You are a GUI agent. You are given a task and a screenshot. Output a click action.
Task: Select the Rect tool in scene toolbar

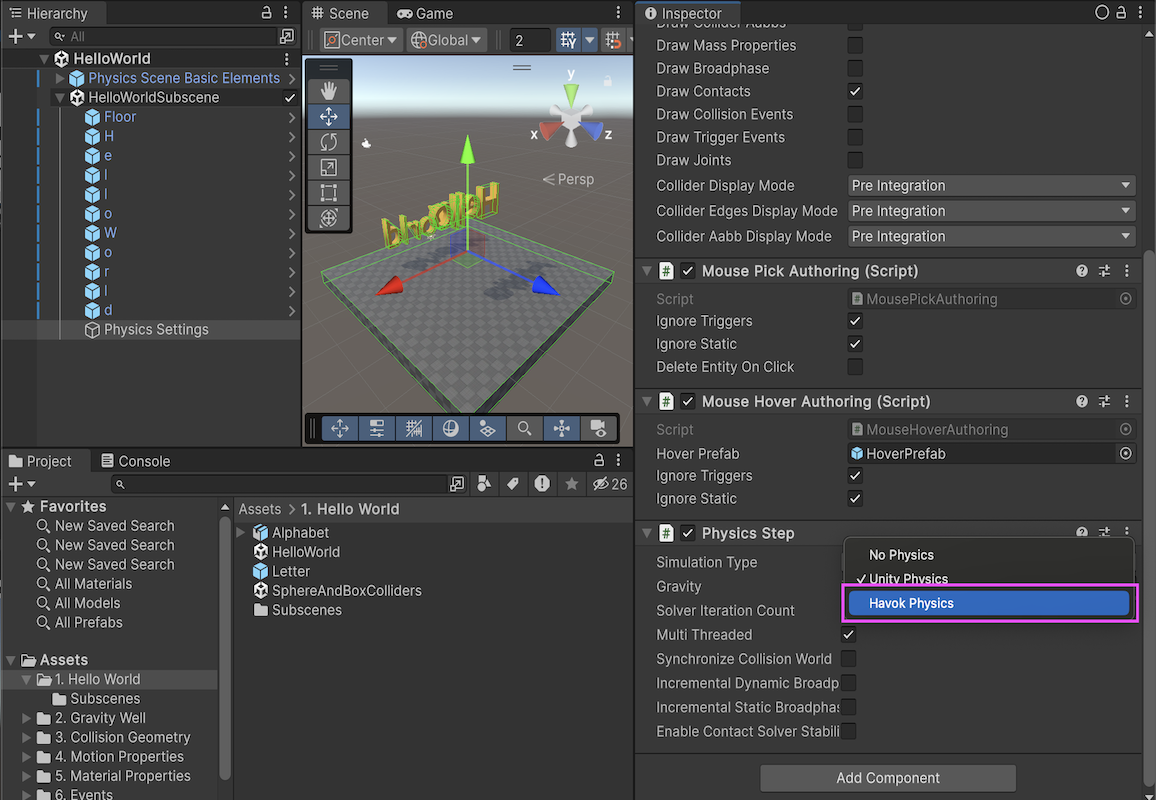328,193
